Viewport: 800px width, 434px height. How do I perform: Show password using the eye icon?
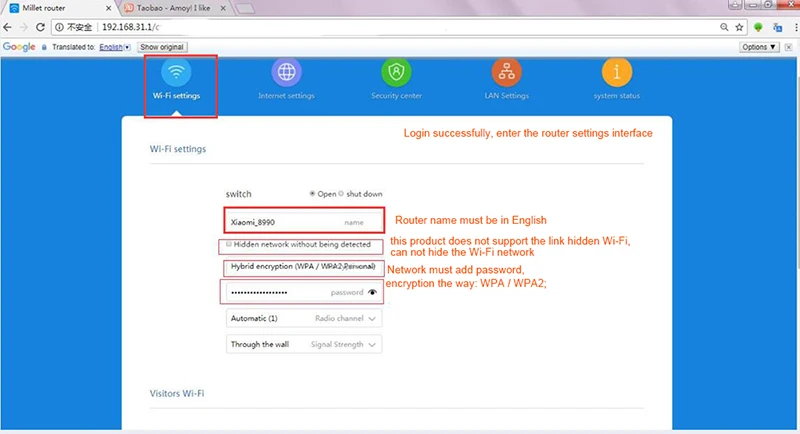[372, 292]
